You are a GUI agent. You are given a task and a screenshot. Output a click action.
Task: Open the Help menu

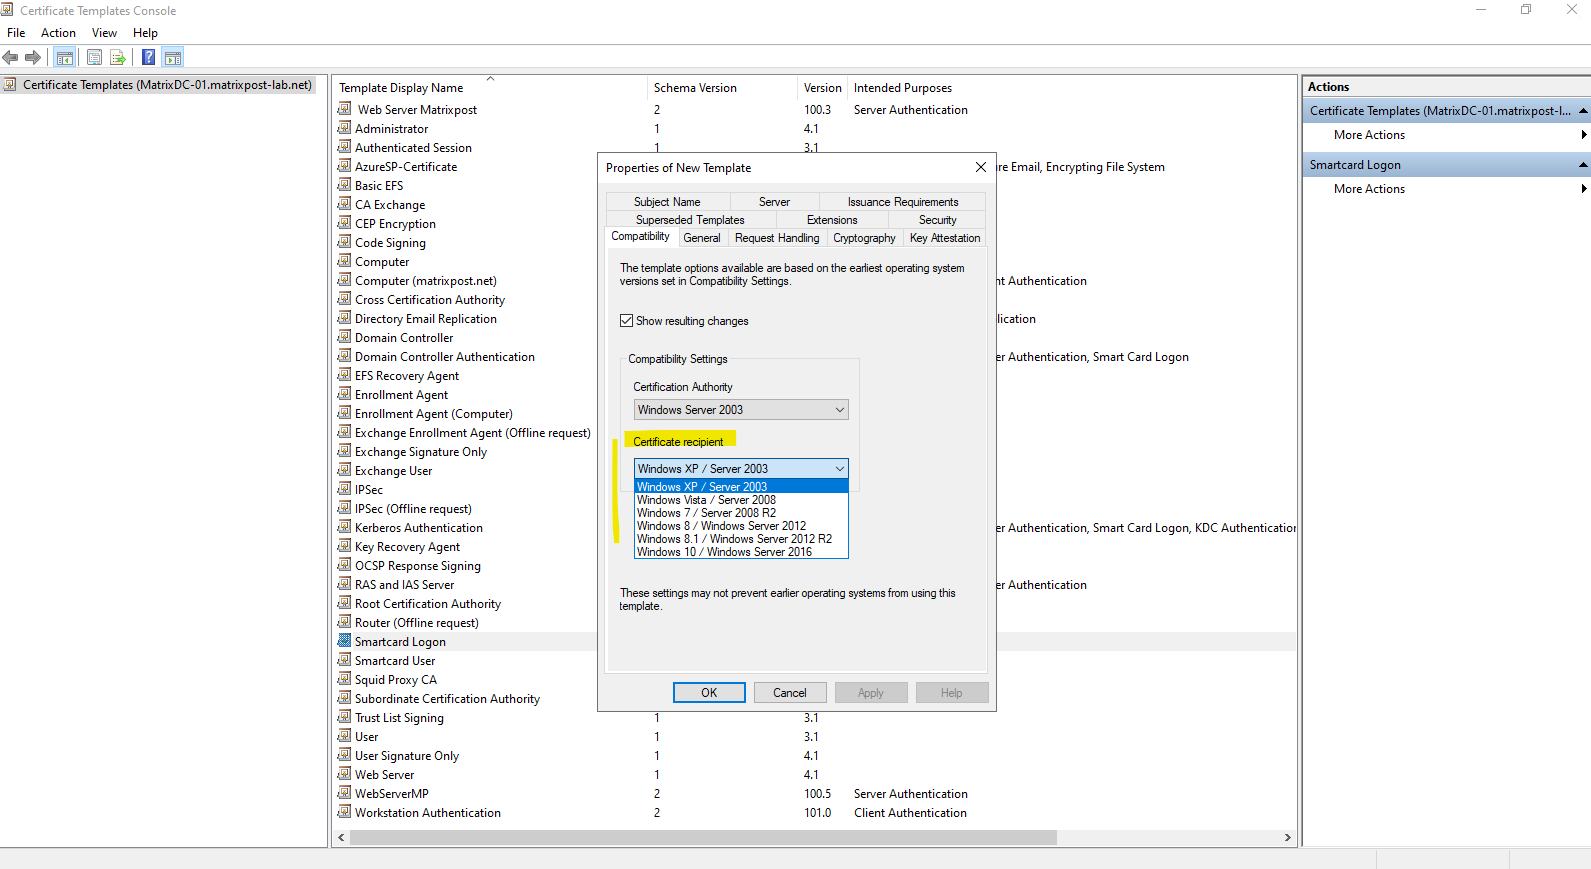pos(145,33)
